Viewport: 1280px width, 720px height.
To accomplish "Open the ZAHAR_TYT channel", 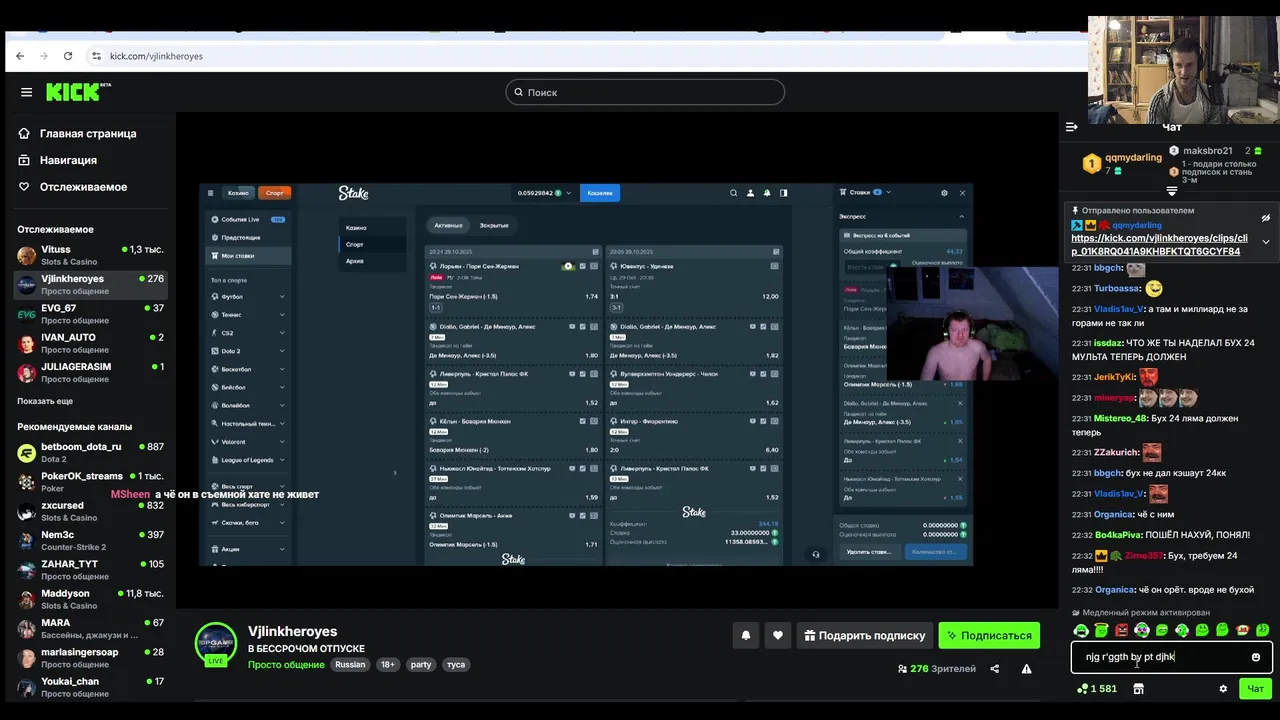I will [90, 570].
